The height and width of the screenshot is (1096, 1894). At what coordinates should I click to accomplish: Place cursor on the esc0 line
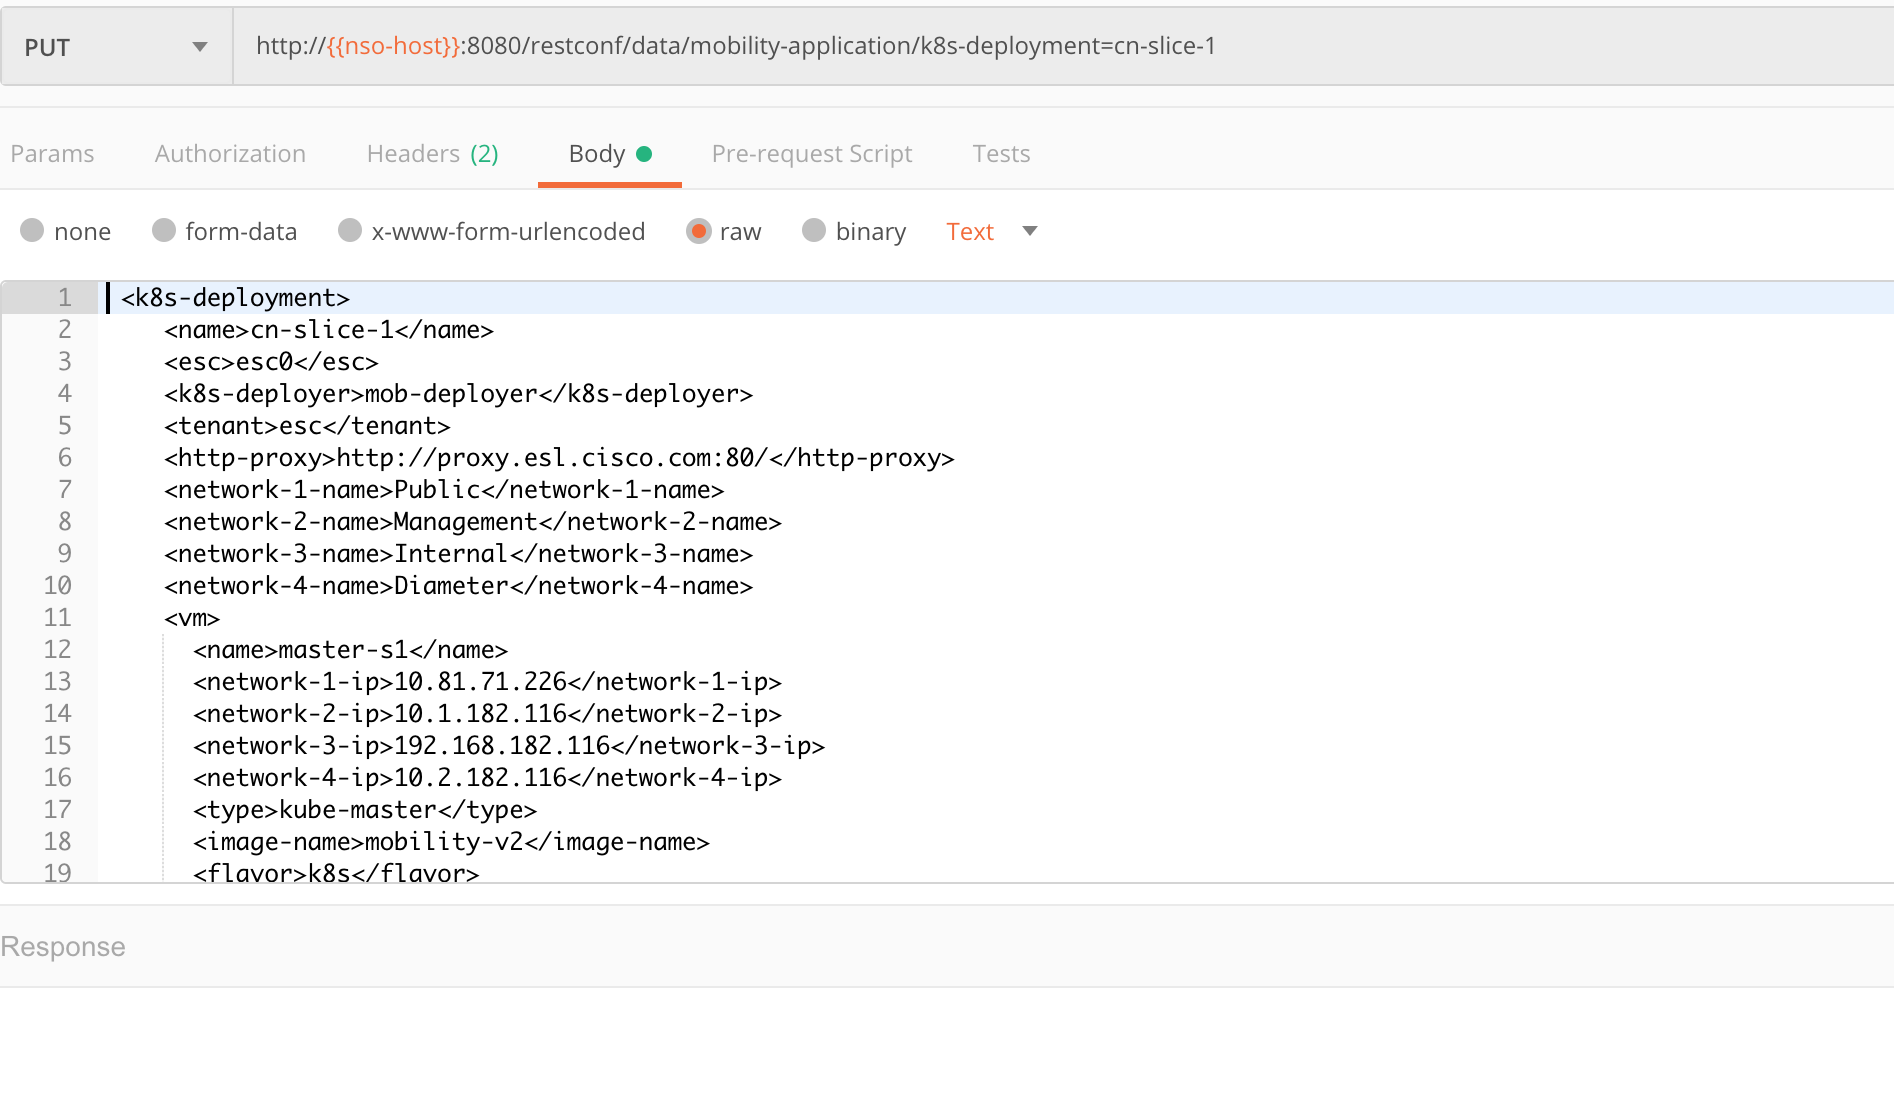[271, 361]
